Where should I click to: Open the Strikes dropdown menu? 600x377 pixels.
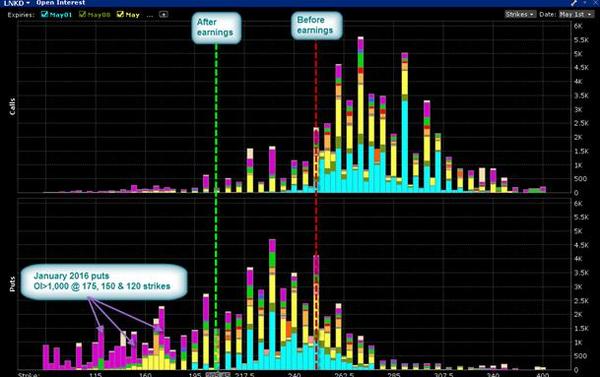[x=520, y=14]
